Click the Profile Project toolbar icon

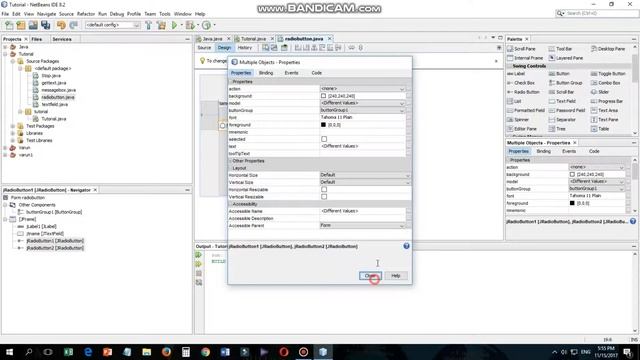207,25
